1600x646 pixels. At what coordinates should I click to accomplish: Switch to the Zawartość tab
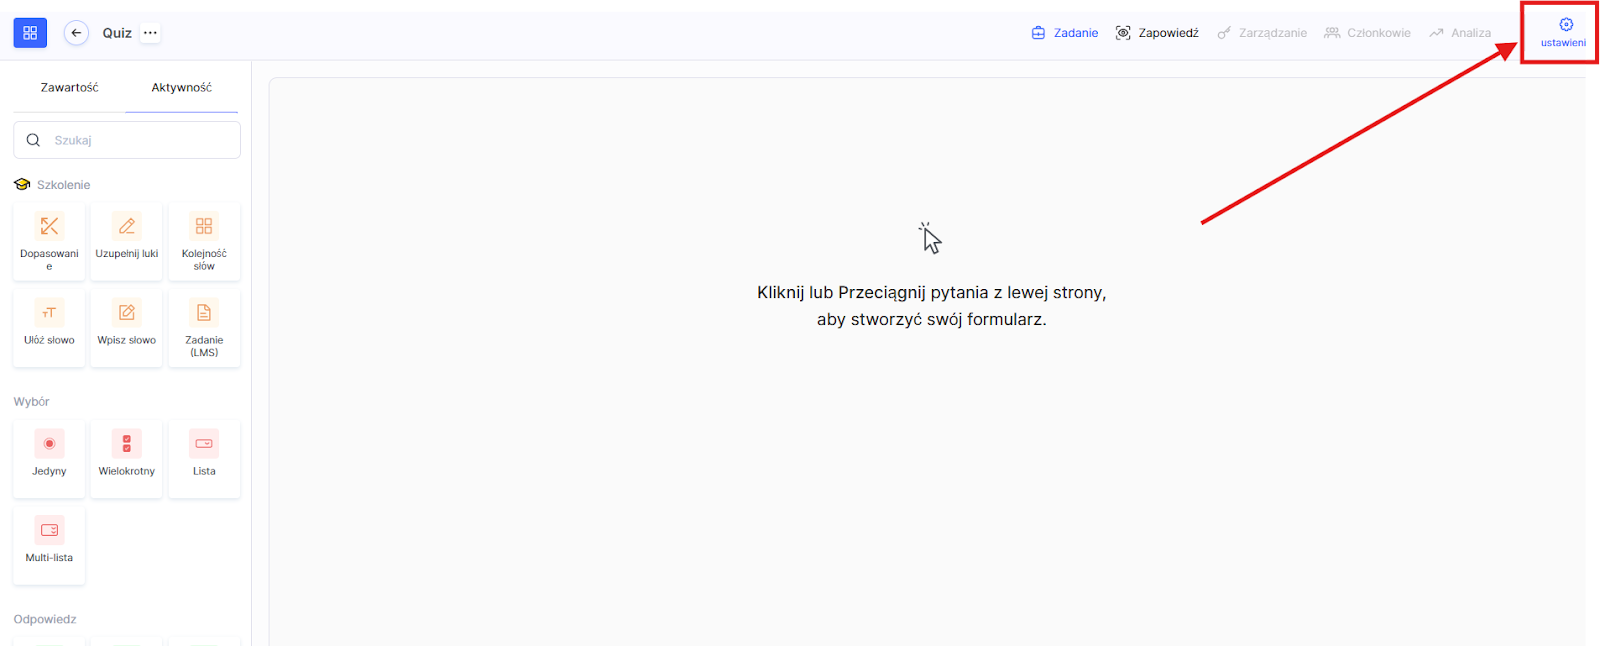coord(69,88)
